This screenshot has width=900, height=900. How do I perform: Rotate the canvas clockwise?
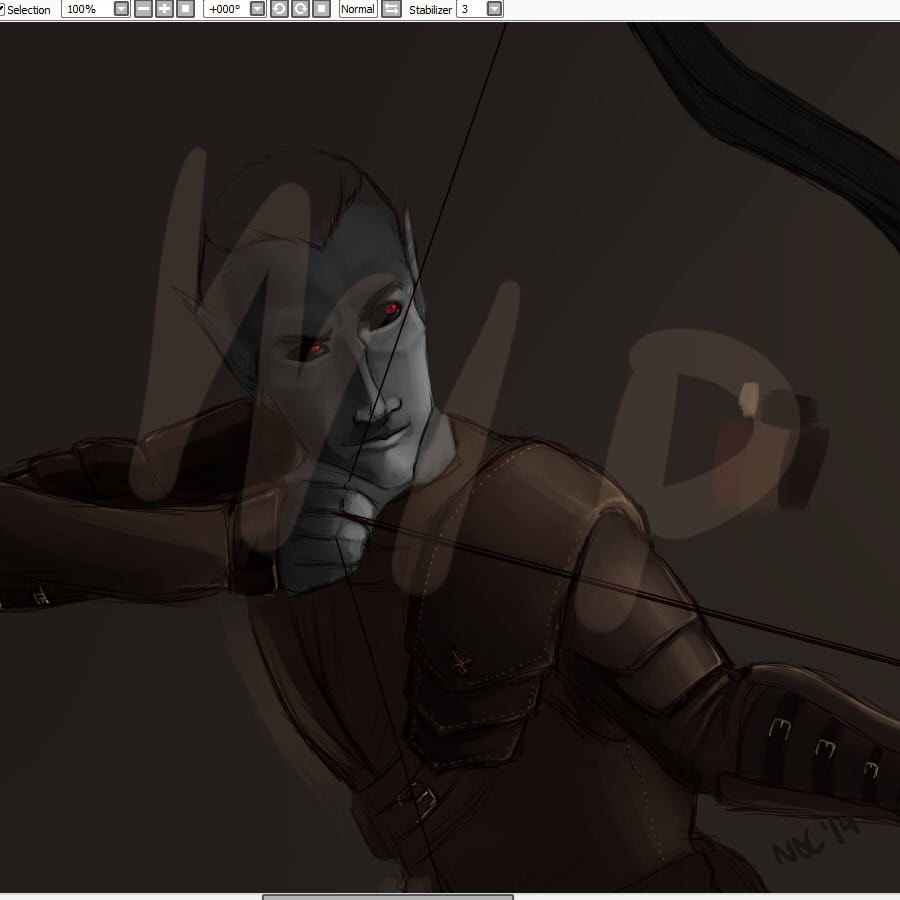(300, 9)
